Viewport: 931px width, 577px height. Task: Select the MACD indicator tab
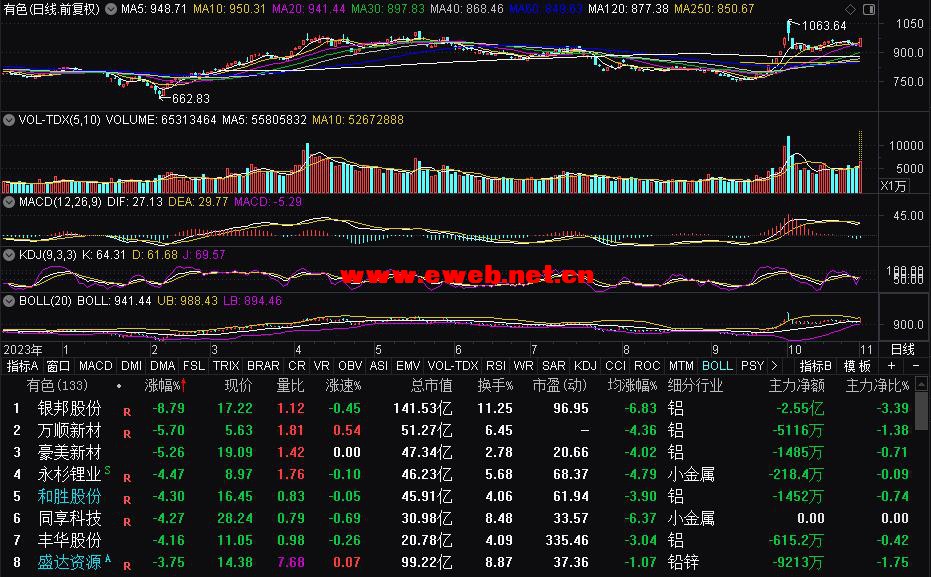96,366
